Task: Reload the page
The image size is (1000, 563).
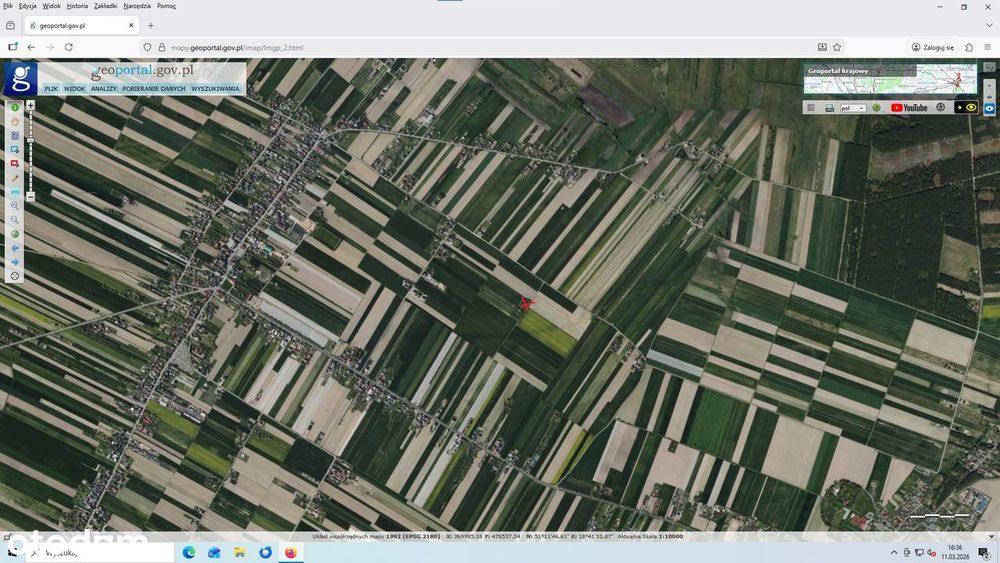Action: 69,47
